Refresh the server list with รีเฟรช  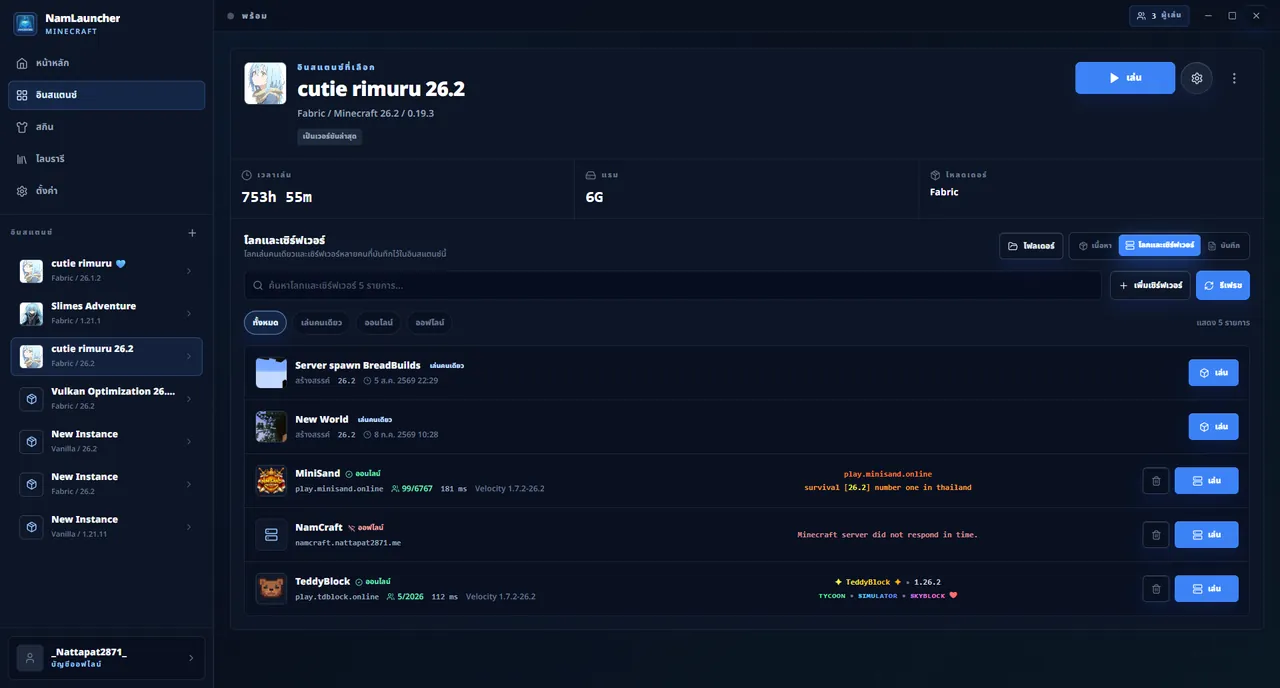[x=1223, y=286]
